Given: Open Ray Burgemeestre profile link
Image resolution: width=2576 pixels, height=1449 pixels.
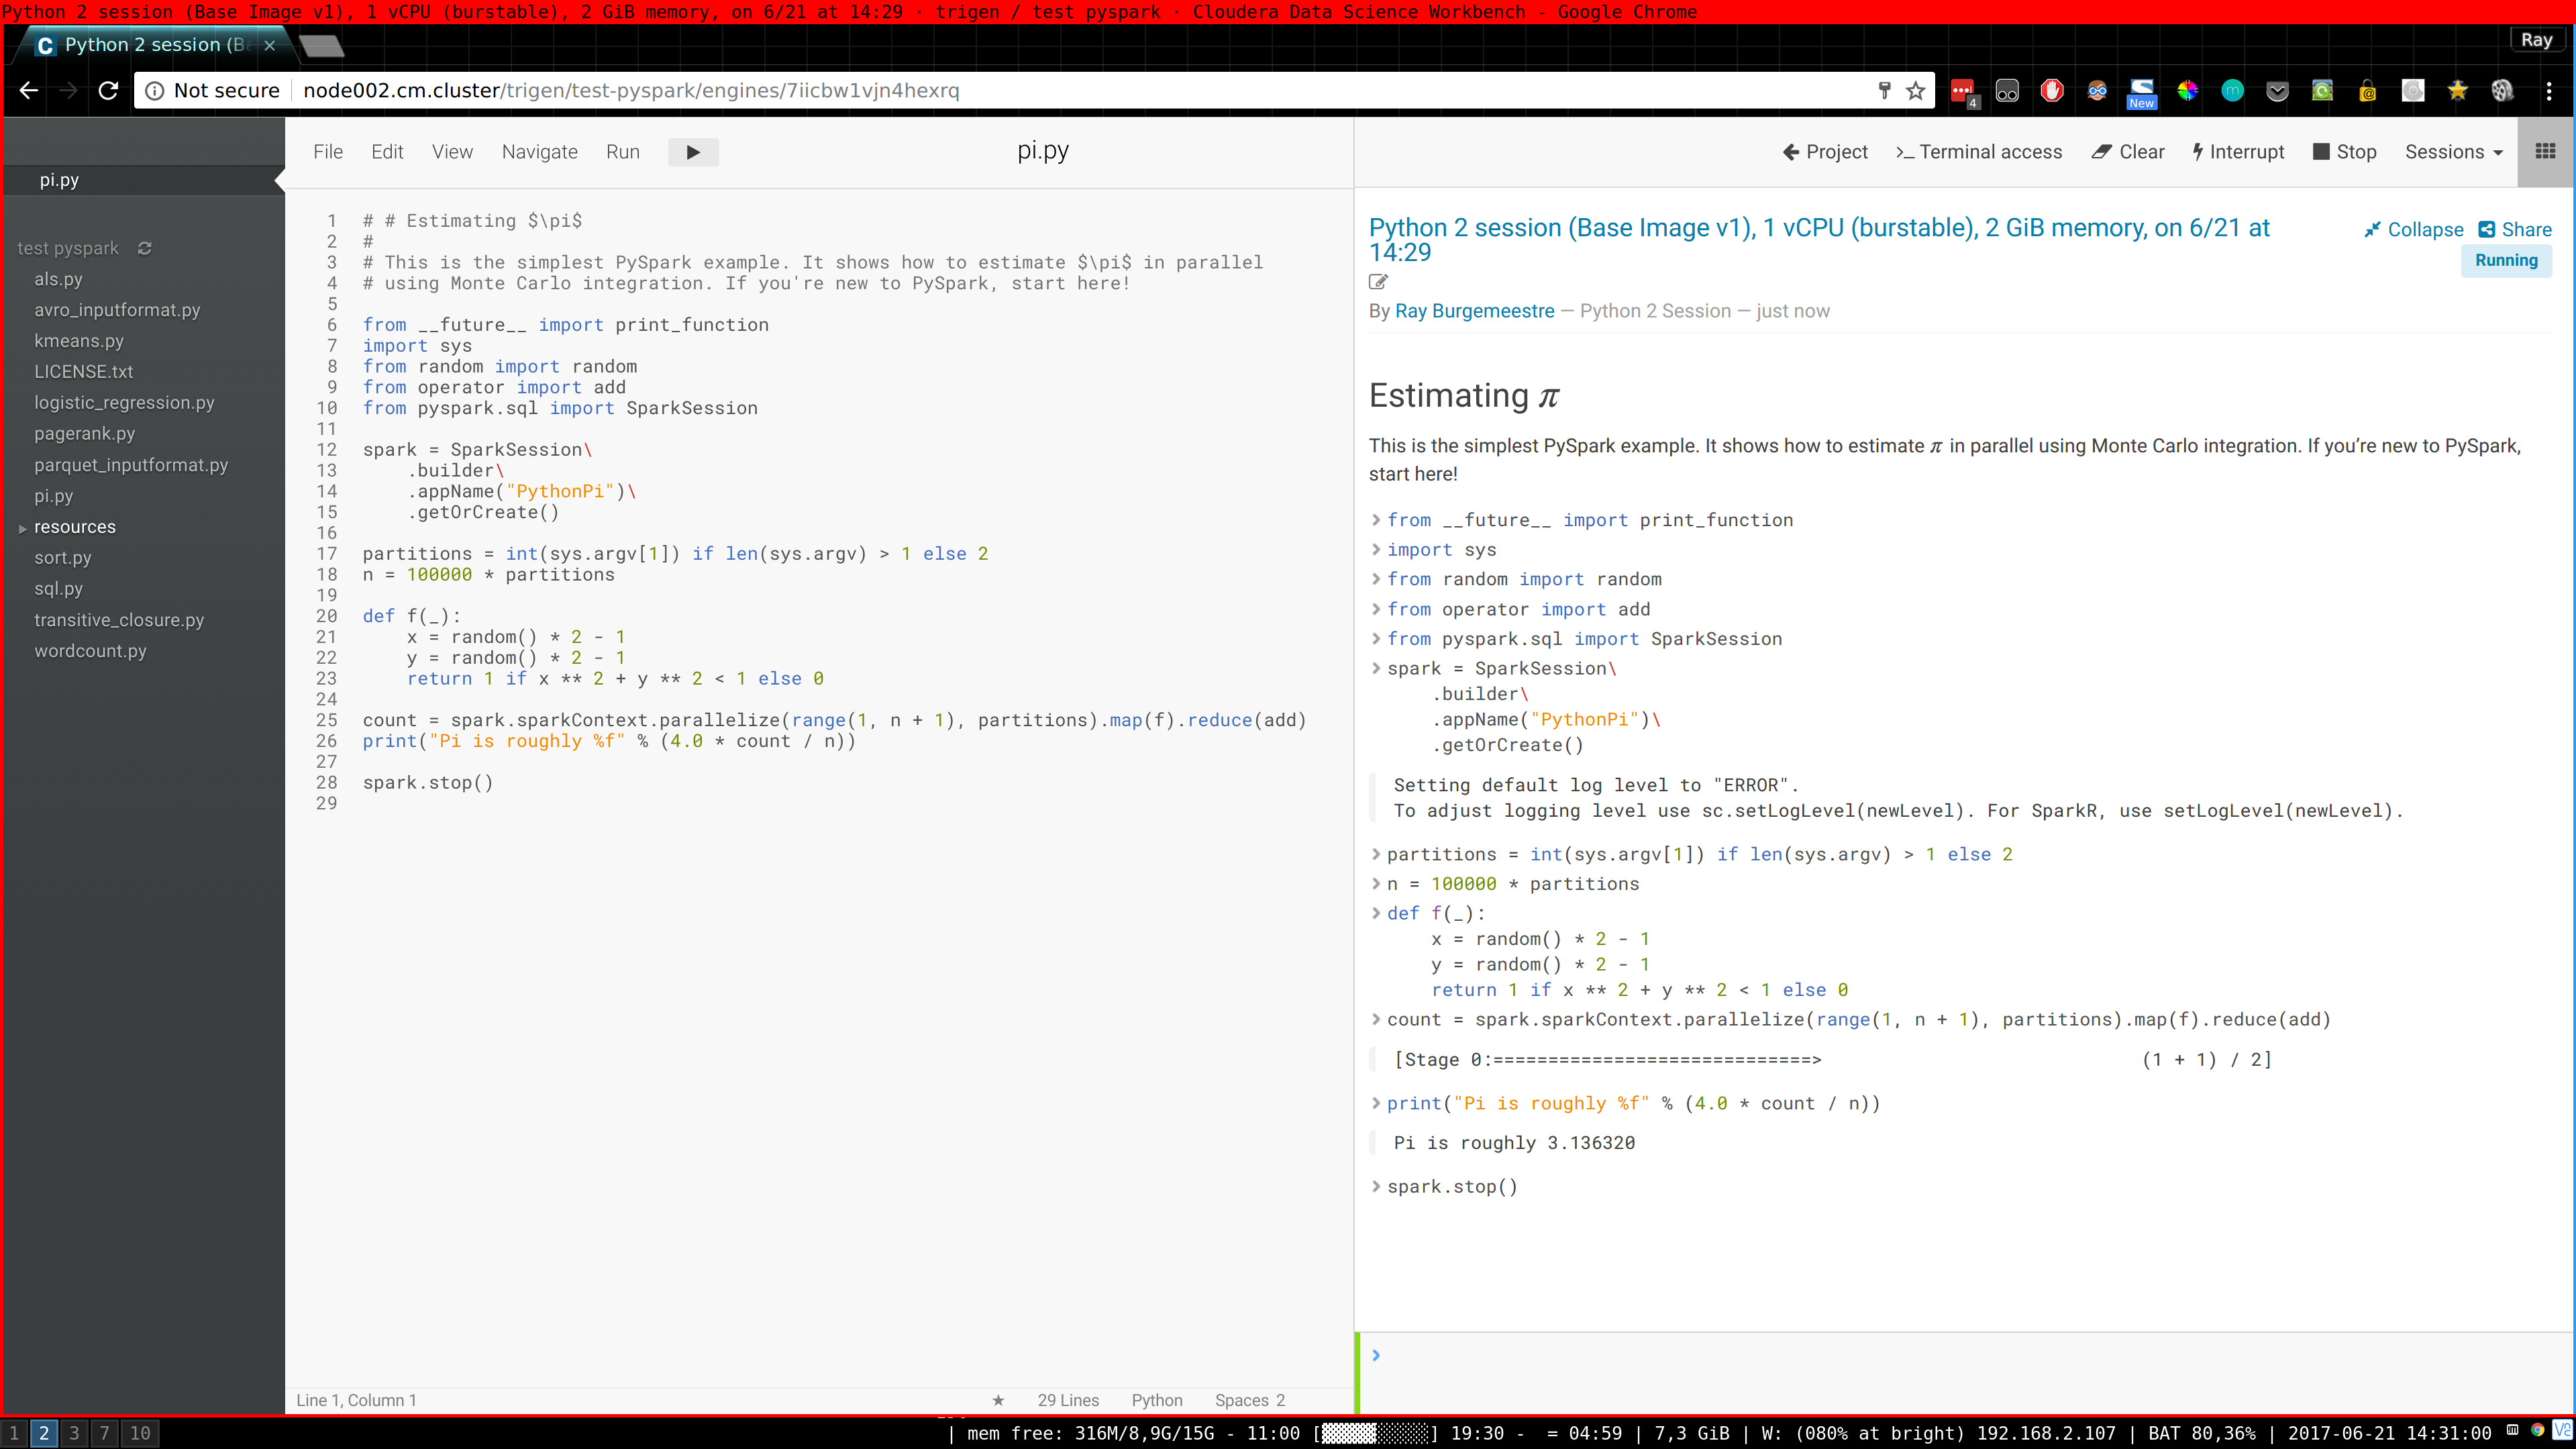Looking at the screenshot, I should (1474, 311).
